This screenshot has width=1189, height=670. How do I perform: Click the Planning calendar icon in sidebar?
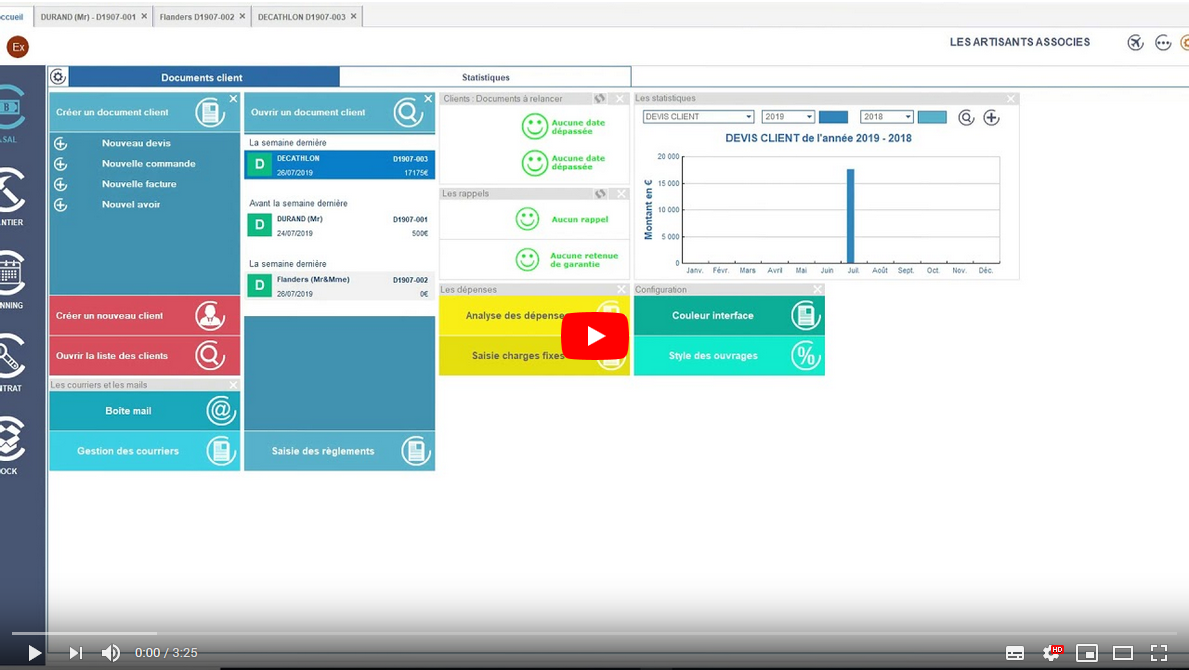(10, 274)
